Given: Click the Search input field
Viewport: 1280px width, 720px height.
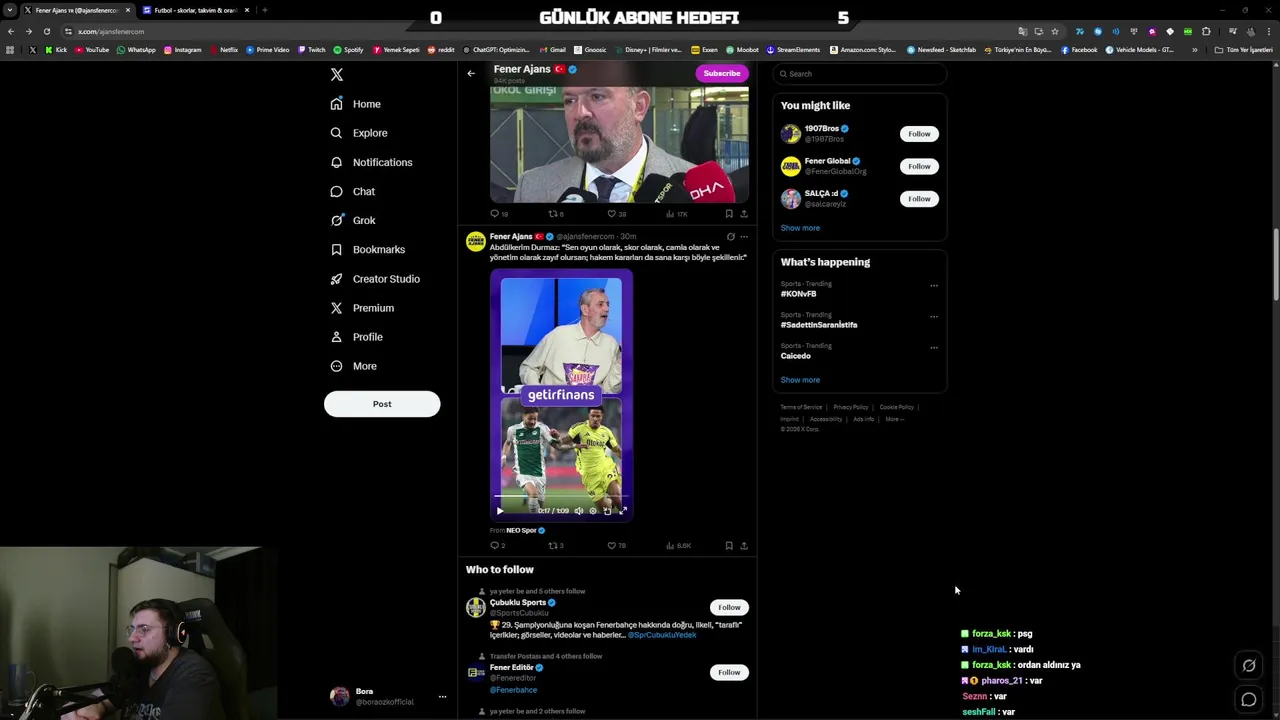Looking at the screenshot, I should [860, 74].
